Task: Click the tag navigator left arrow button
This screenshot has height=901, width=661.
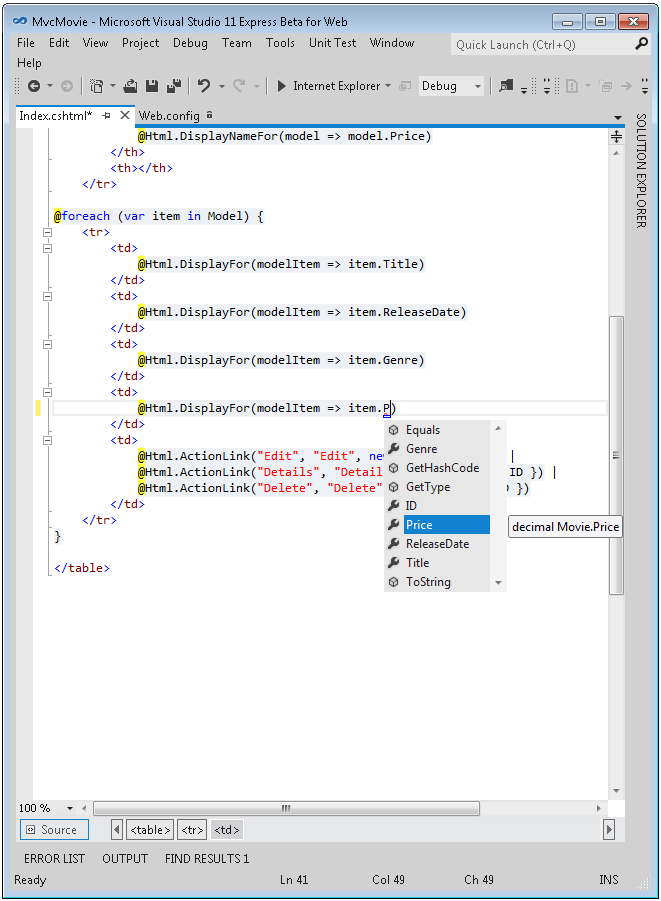Action: point(117,829)
